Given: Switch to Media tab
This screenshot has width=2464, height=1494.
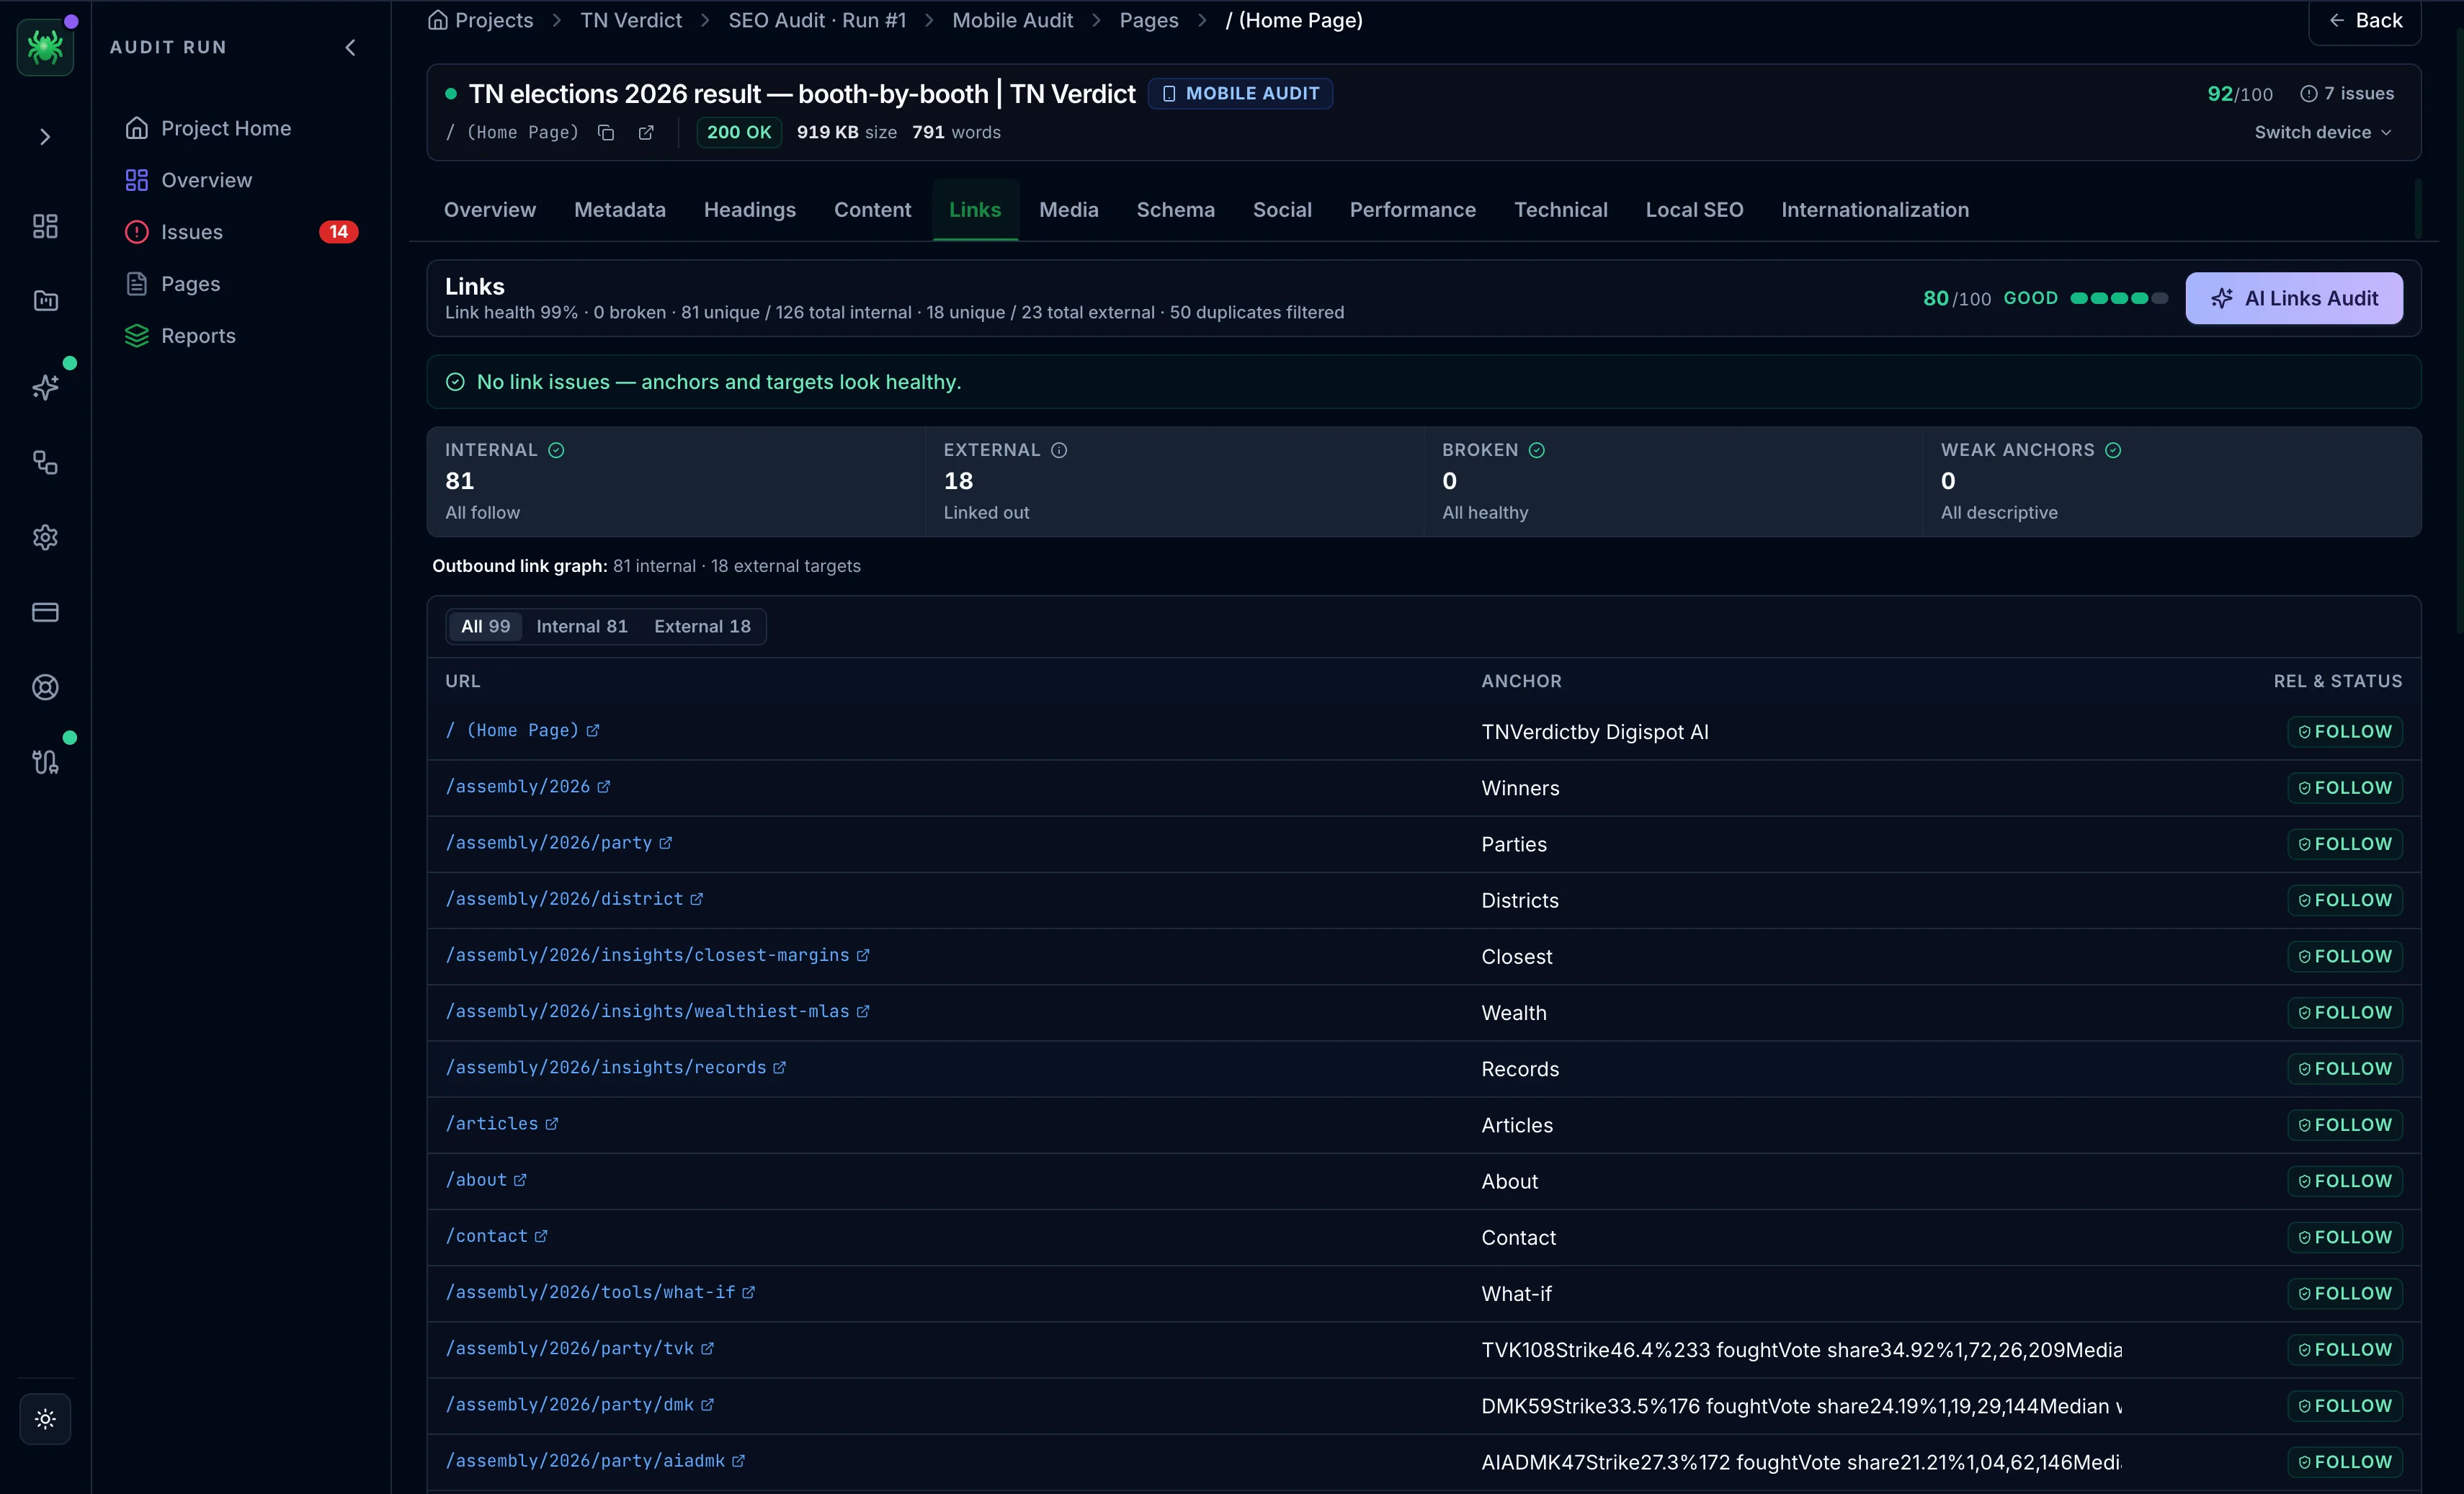Looking at the screenshot, I should [x=1069, y=210].
